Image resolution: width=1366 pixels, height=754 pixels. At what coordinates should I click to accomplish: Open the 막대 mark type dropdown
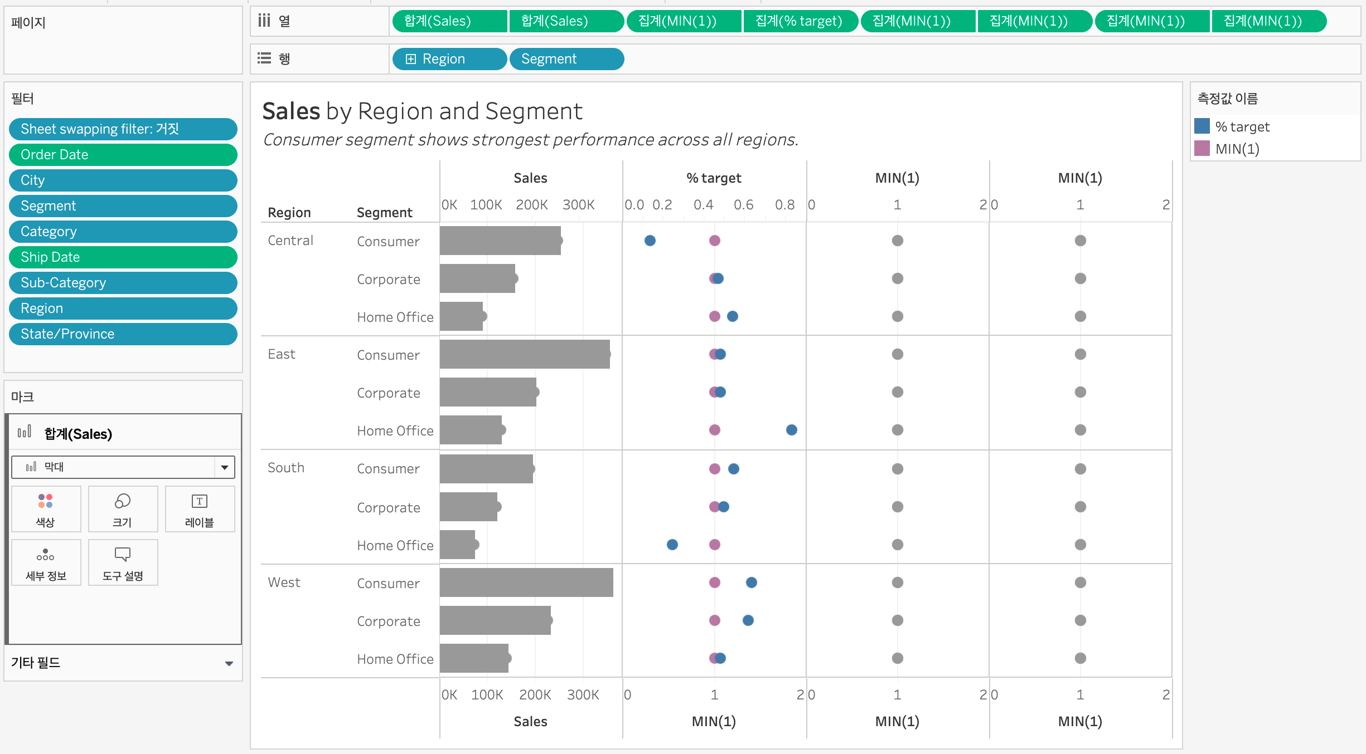click(224, 467)
